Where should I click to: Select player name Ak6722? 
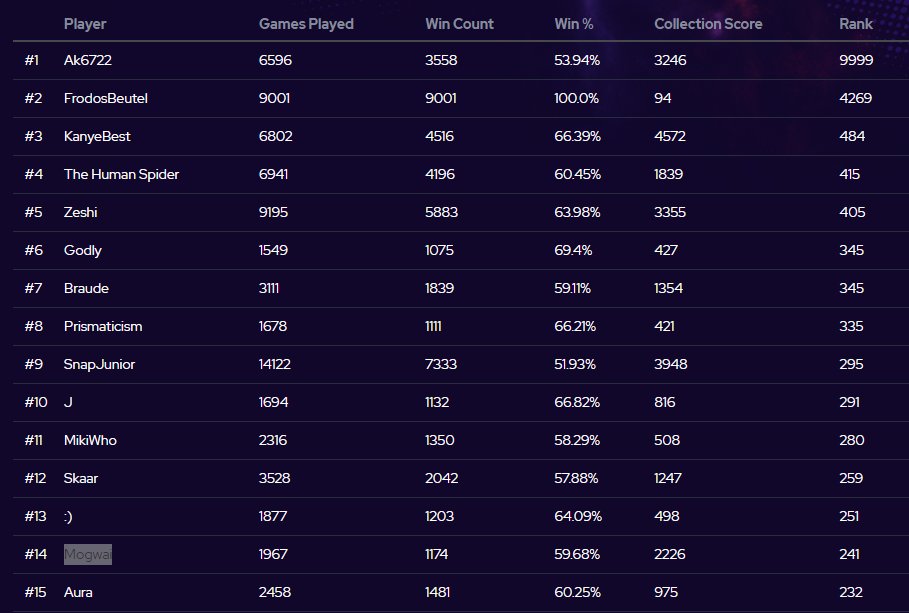(88, 60)
